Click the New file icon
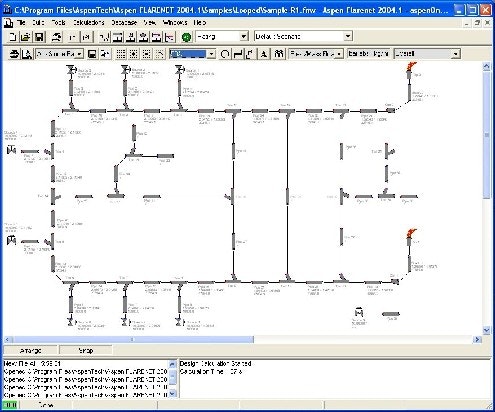Screen dimensions: 495x412 12,37
